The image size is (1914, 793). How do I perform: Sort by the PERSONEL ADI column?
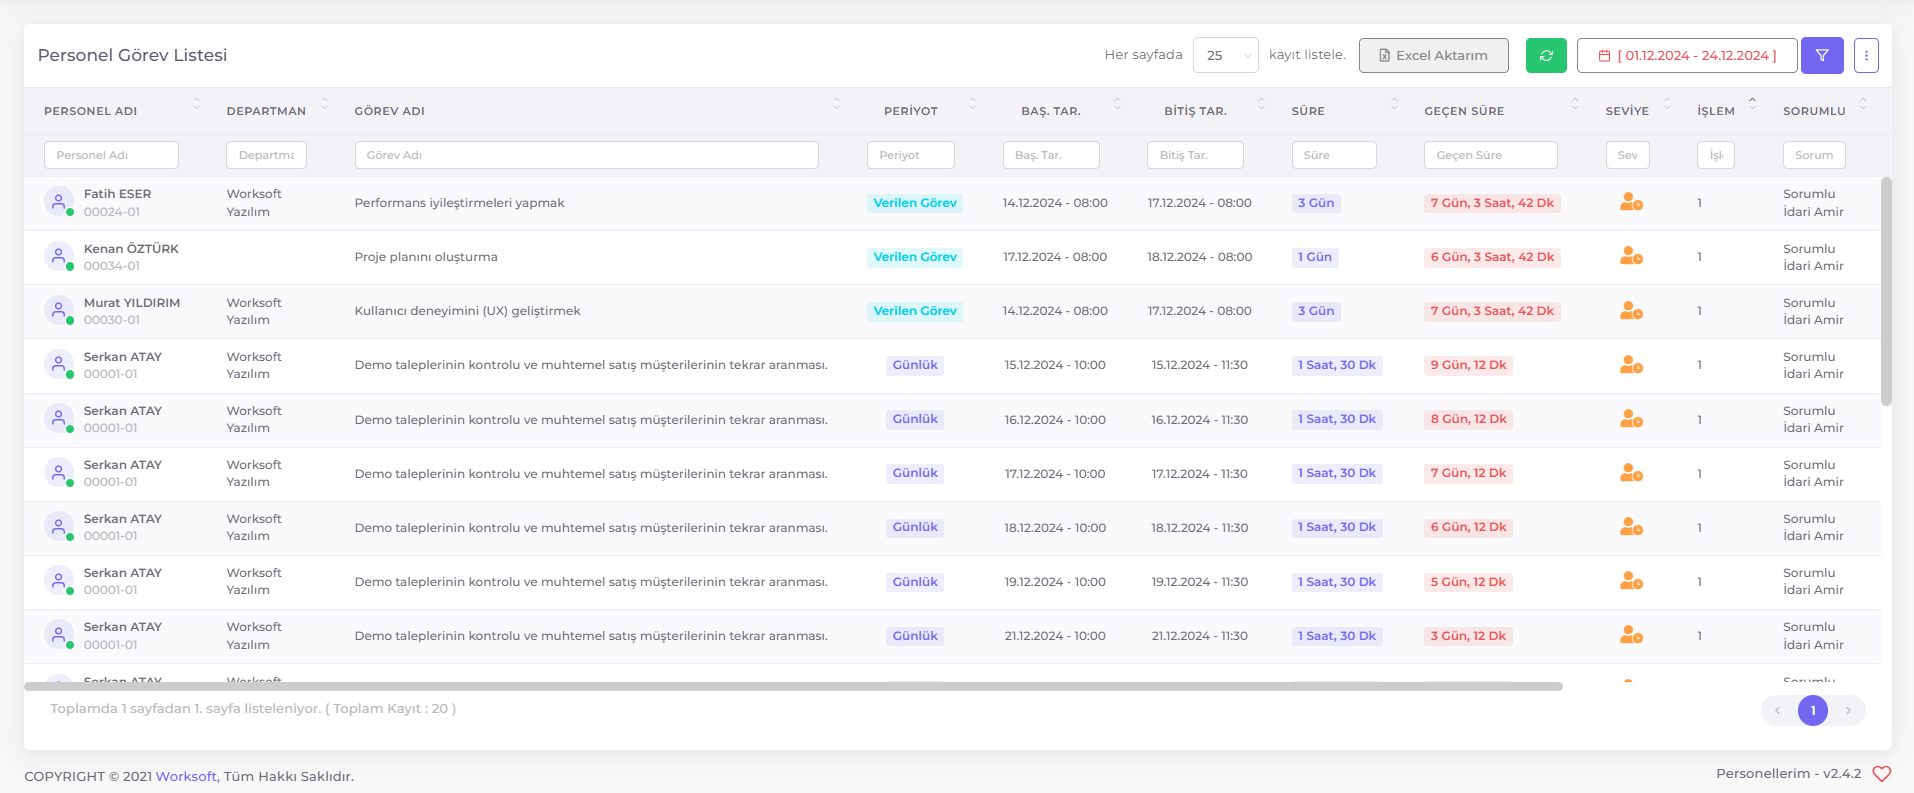196,104
